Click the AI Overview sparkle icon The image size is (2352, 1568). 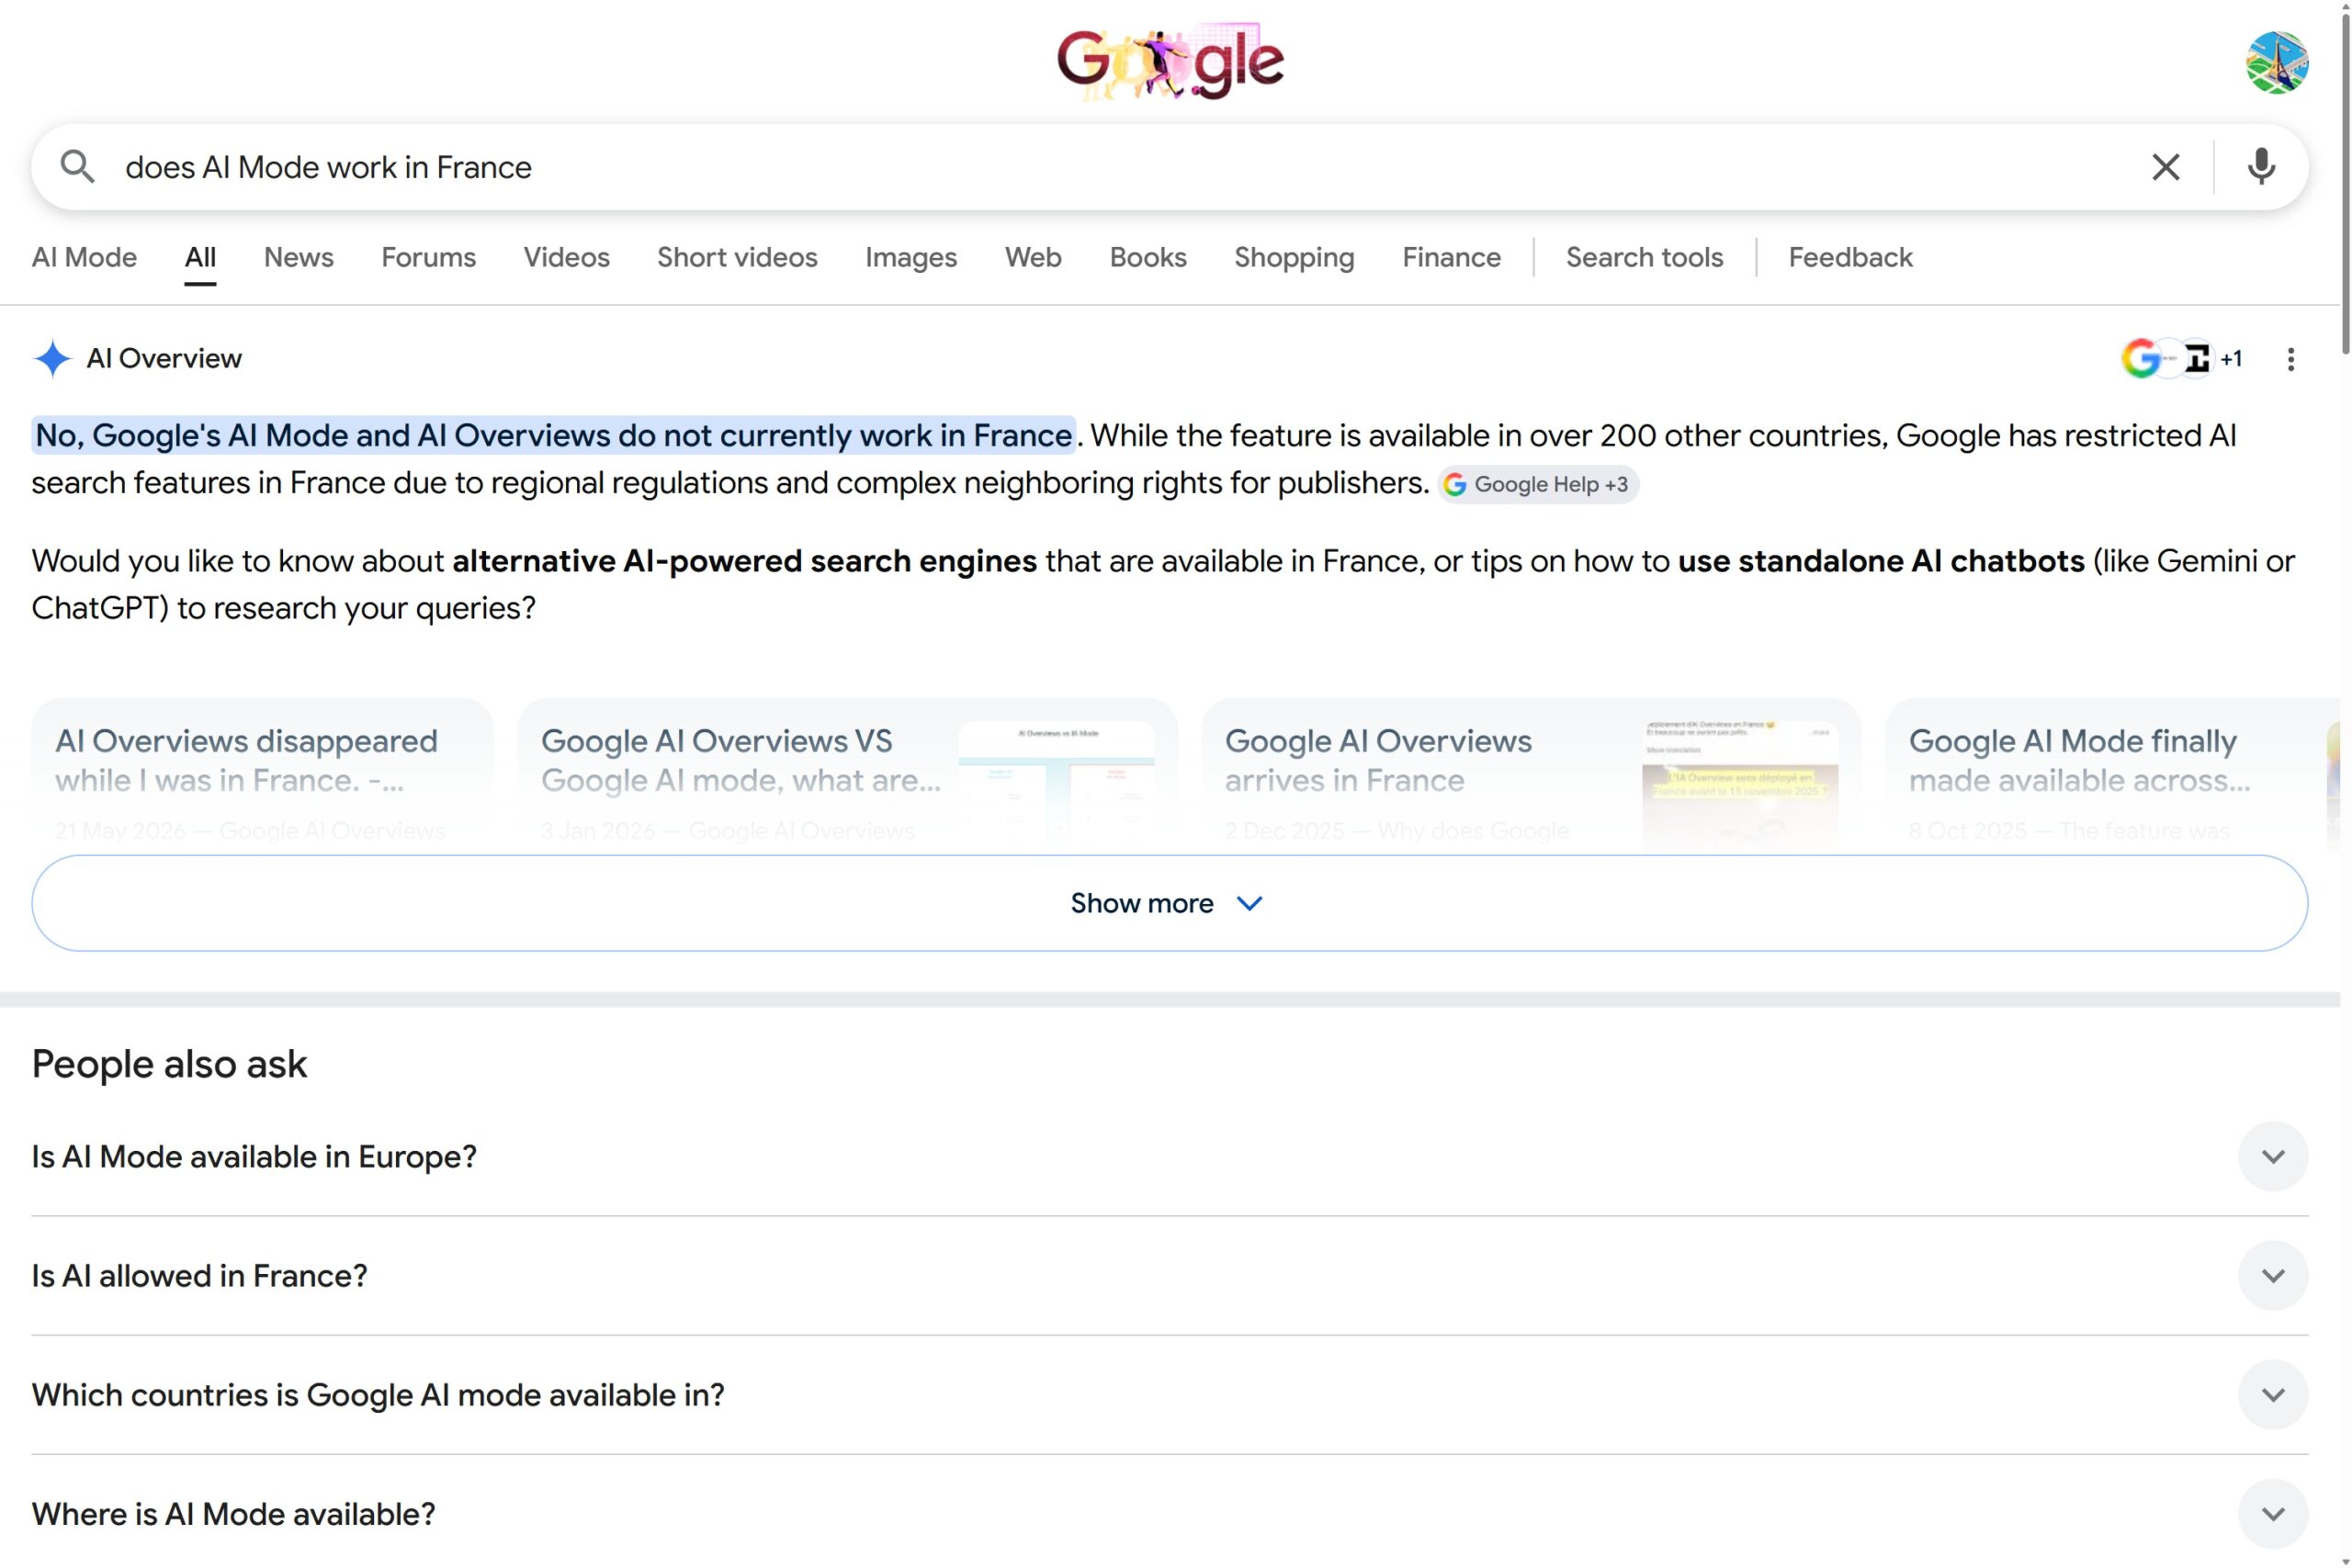pos(52,358)
